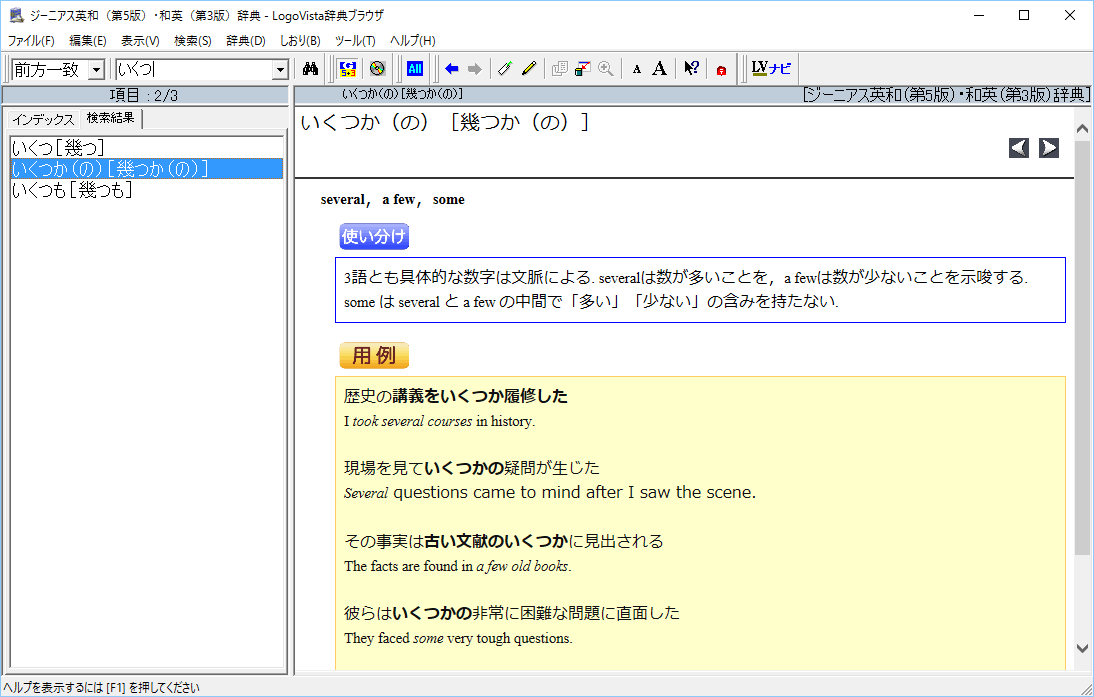Click the small A font size icon
Image resolution: width=1094 pixels, height=697 pixels.
pyautogui.click(x=637, y=69)
